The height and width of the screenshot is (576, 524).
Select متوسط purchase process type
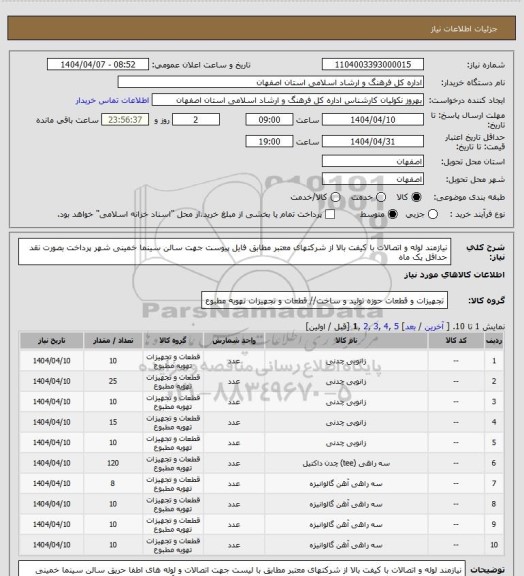click(x=393, y=214)
